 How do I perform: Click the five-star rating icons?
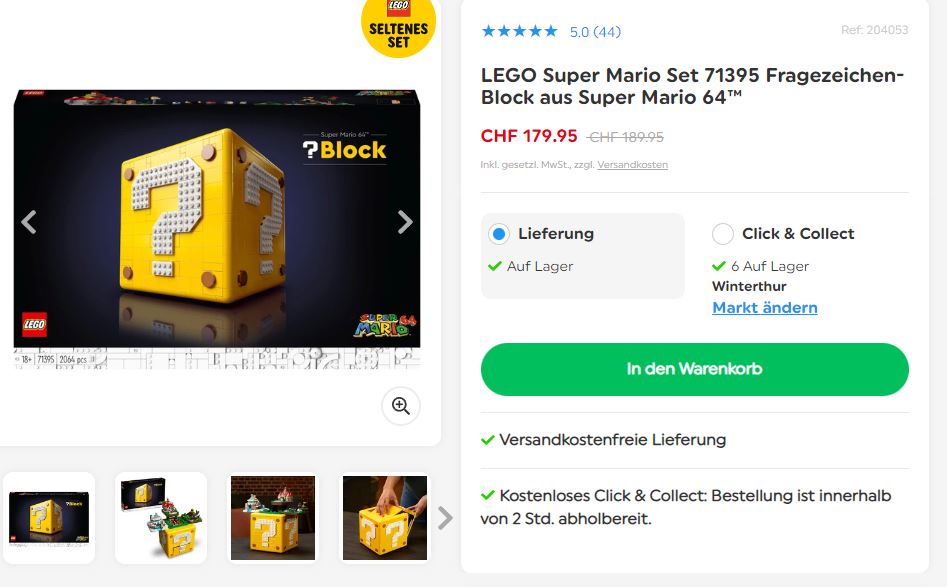[x=519, y=31]
